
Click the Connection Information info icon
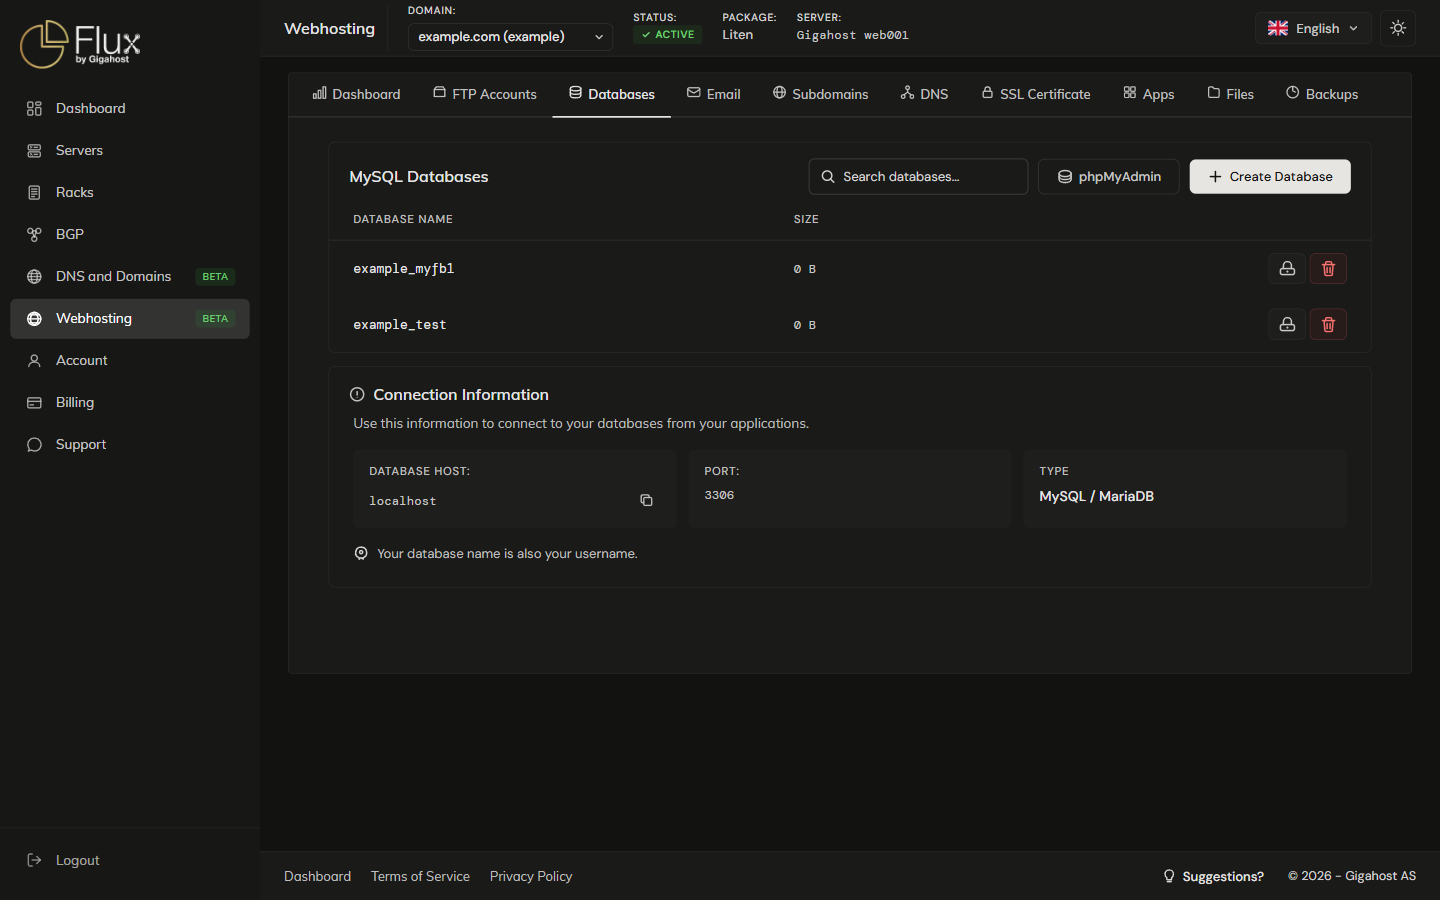click(357, 395)
